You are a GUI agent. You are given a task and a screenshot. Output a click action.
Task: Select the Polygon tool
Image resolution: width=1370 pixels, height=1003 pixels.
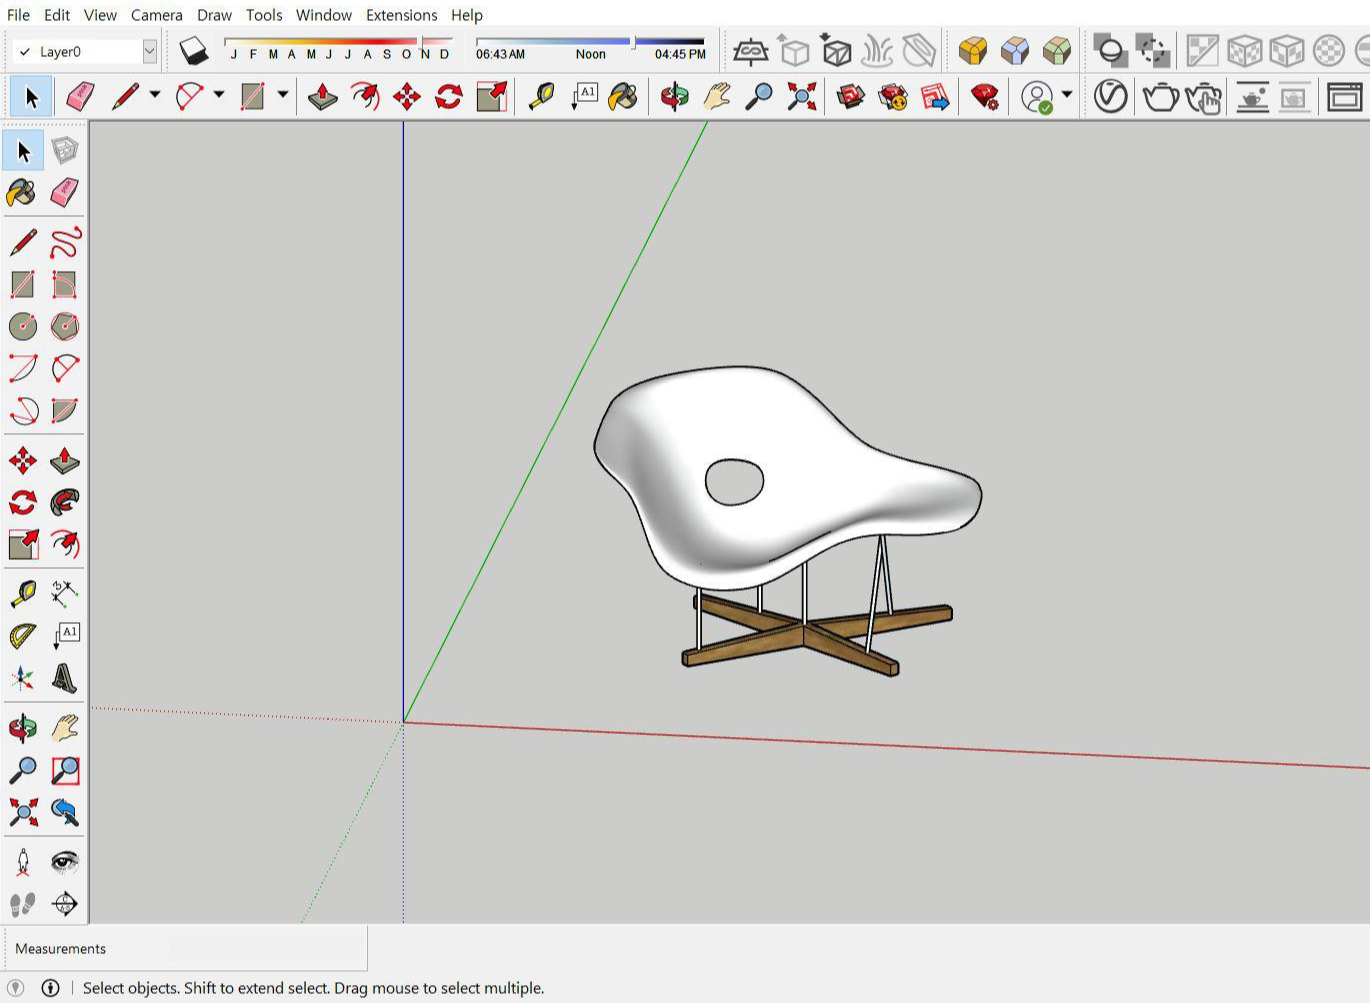click(65, 327)
